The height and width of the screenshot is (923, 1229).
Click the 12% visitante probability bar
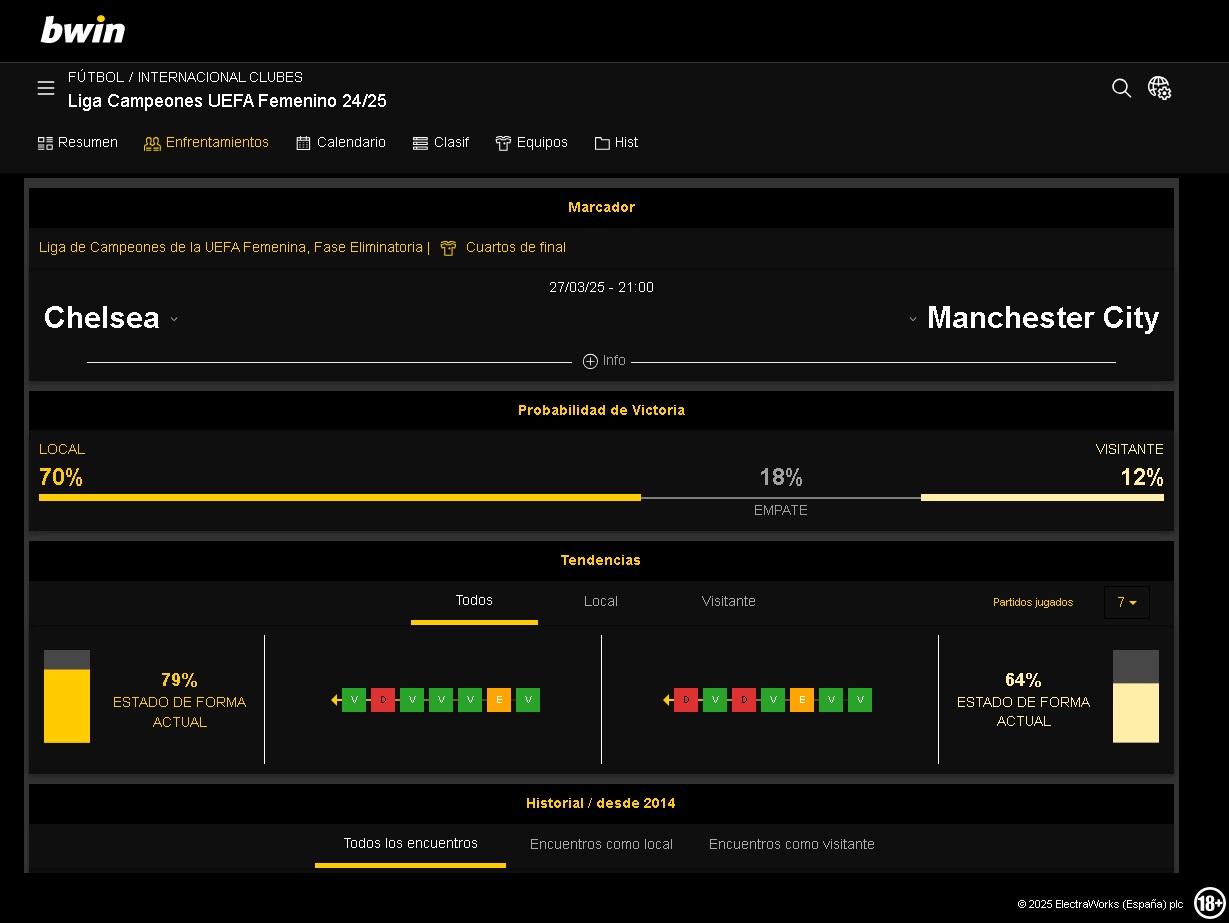[x=1042, y=497]
